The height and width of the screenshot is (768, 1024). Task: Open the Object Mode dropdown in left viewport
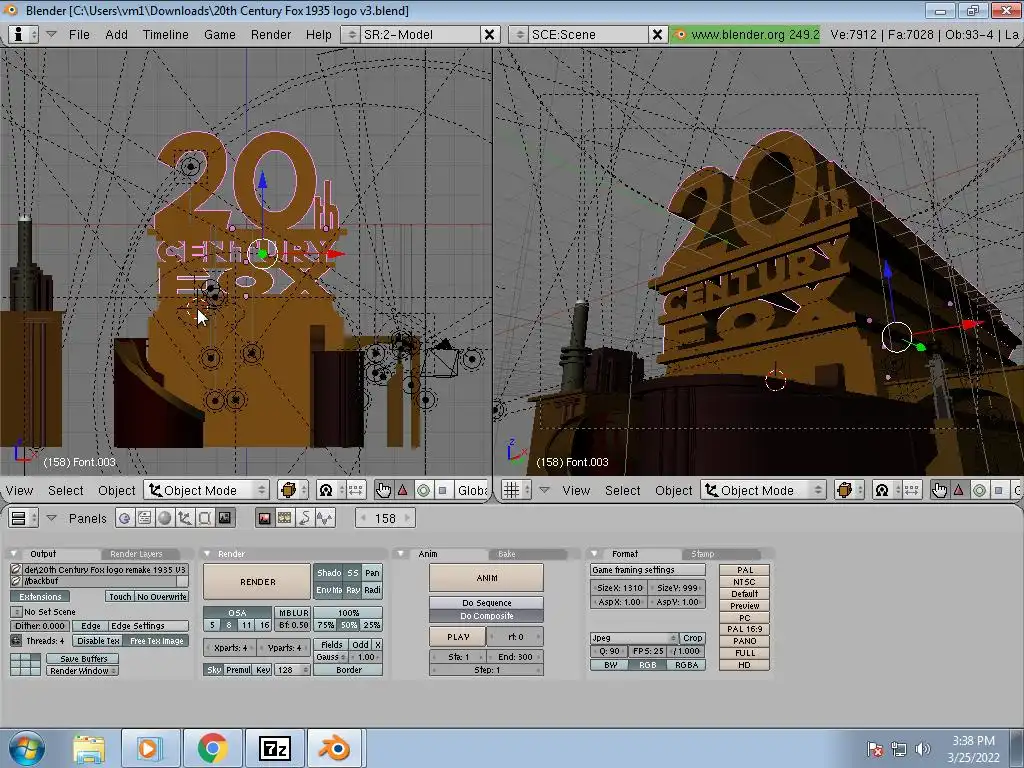[x=206, y=490]
